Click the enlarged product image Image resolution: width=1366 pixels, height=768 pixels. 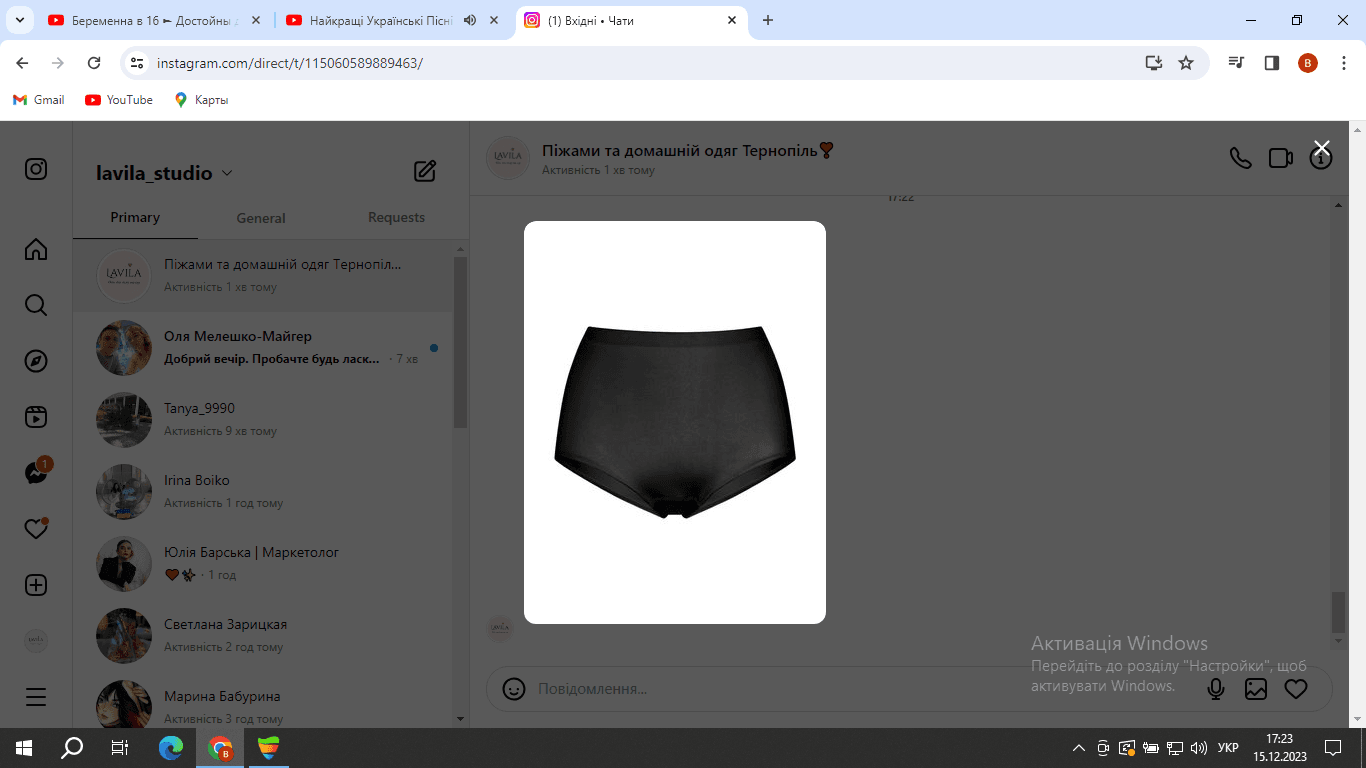click(675, 422)
